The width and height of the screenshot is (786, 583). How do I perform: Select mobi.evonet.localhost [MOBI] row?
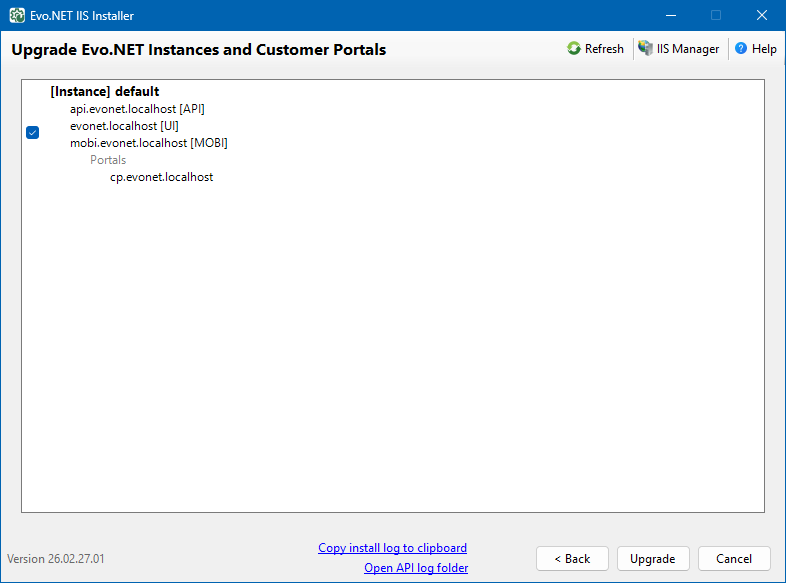pos(149,143)
